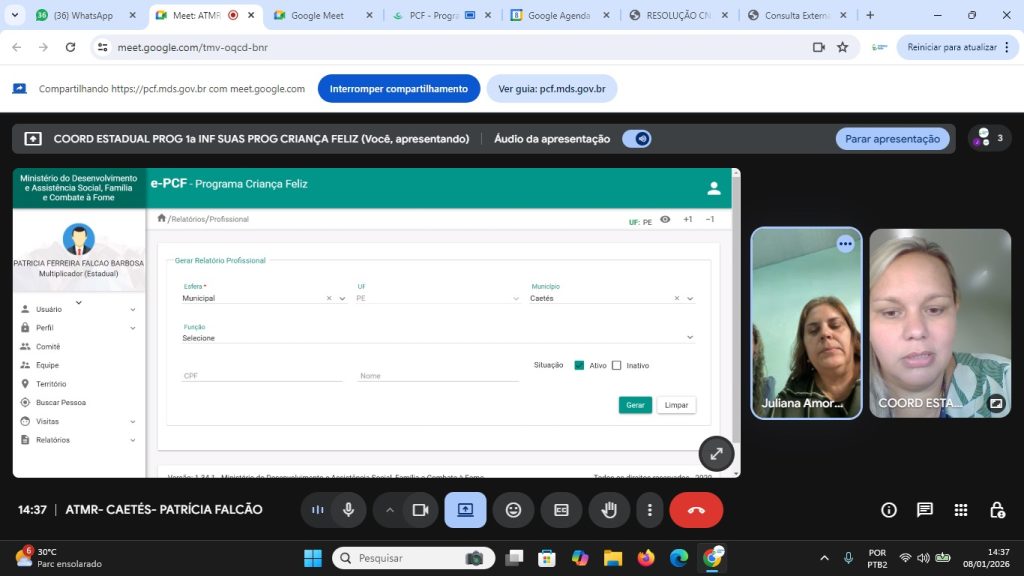1024x576 pixels.
Task: Open the meeting chat panel
Action: [925, 510]
